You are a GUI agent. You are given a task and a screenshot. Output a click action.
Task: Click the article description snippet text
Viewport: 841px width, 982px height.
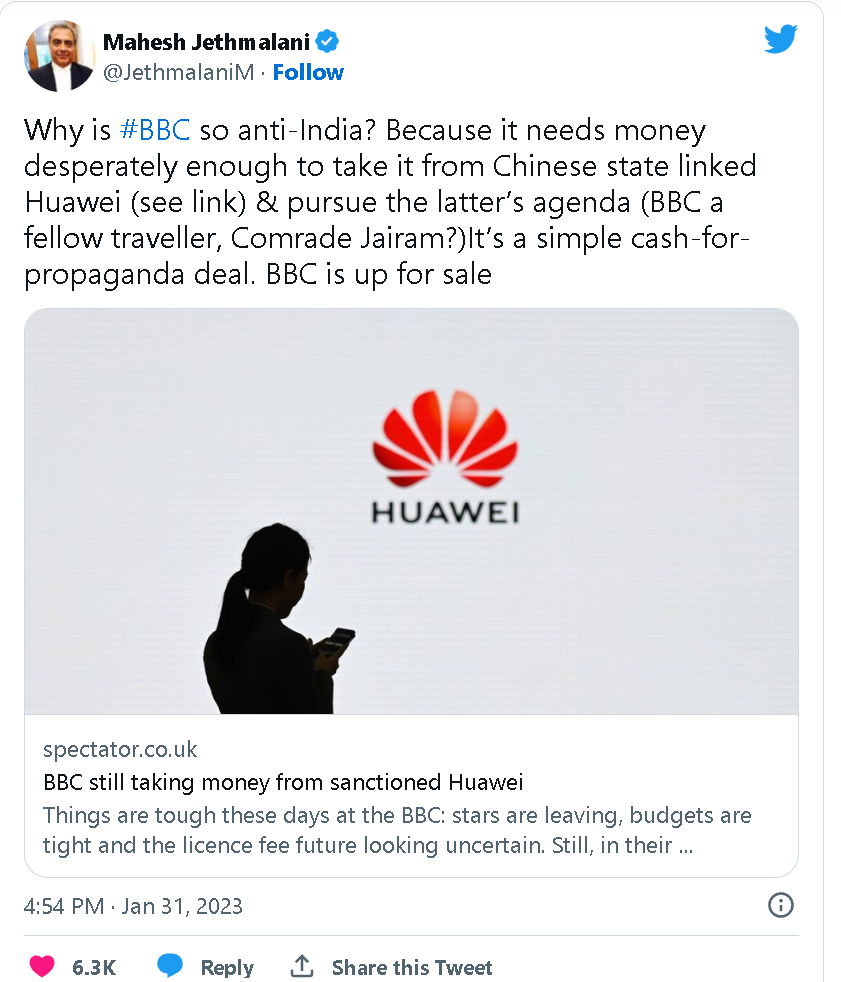[397, 830]
